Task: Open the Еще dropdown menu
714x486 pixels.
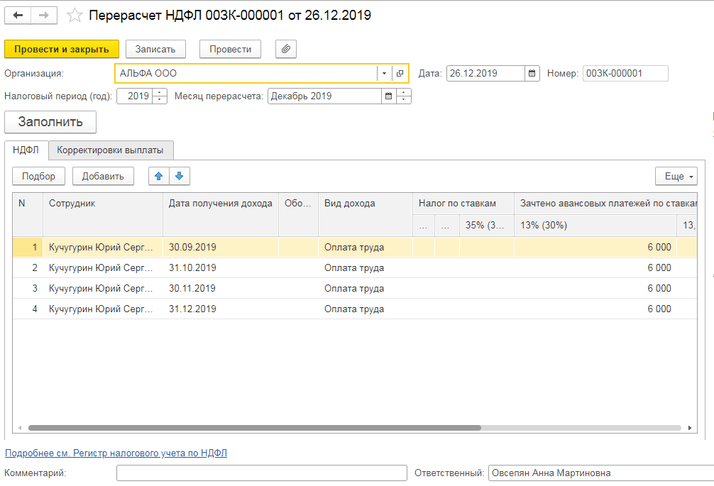Action: pyautogui.click(x=676, y=176)
